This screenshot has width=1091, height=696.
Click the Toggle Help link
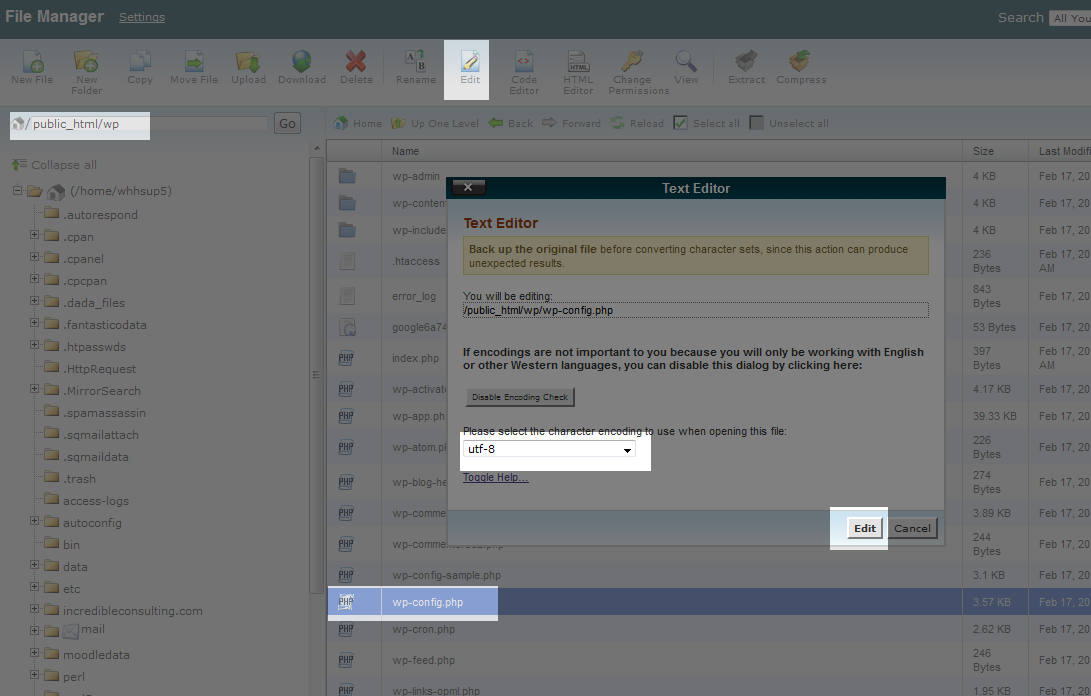pyautogui.click(x=495, y=477)
